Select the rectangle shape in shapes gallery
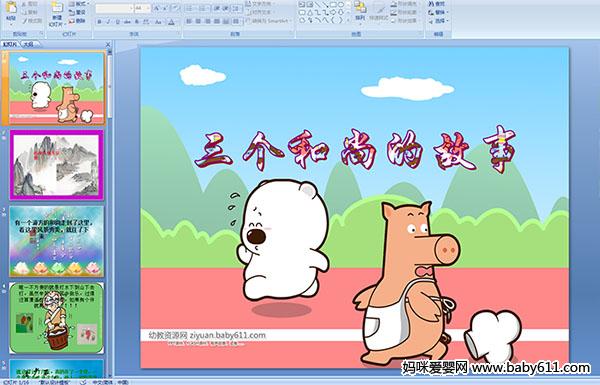The image size is (600, 385). pos(333,5)
